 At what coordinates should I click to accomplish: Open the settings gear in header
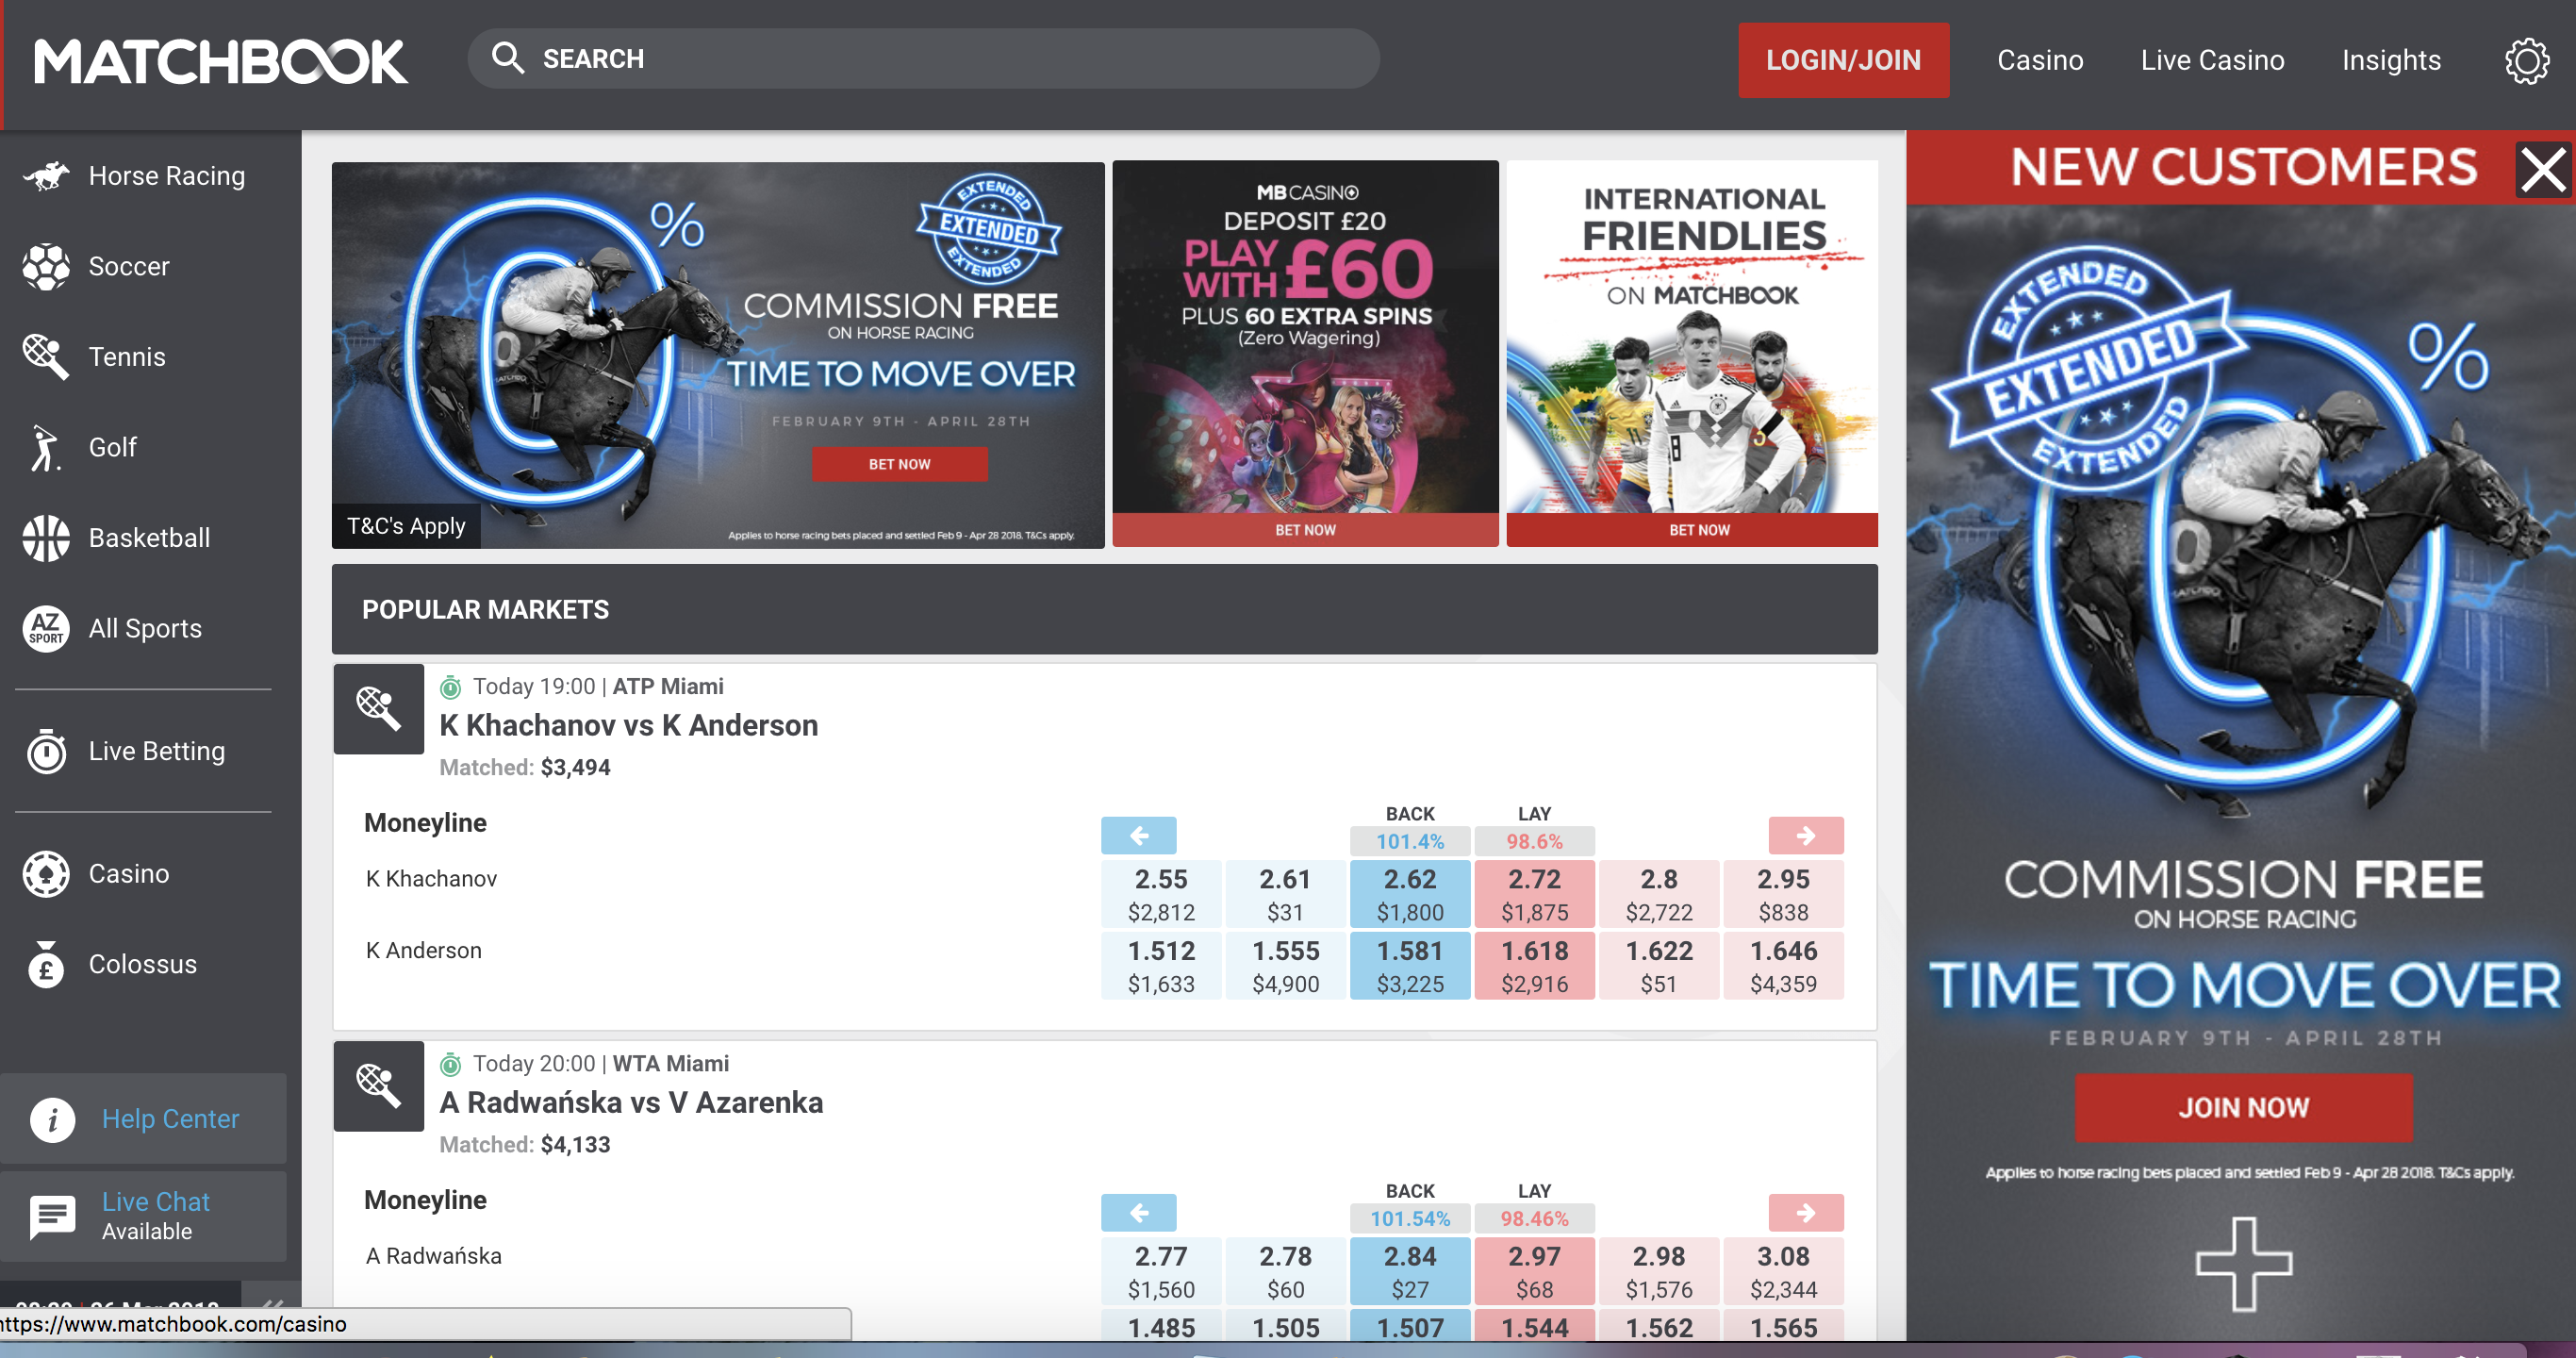(x=2526, y=61)
